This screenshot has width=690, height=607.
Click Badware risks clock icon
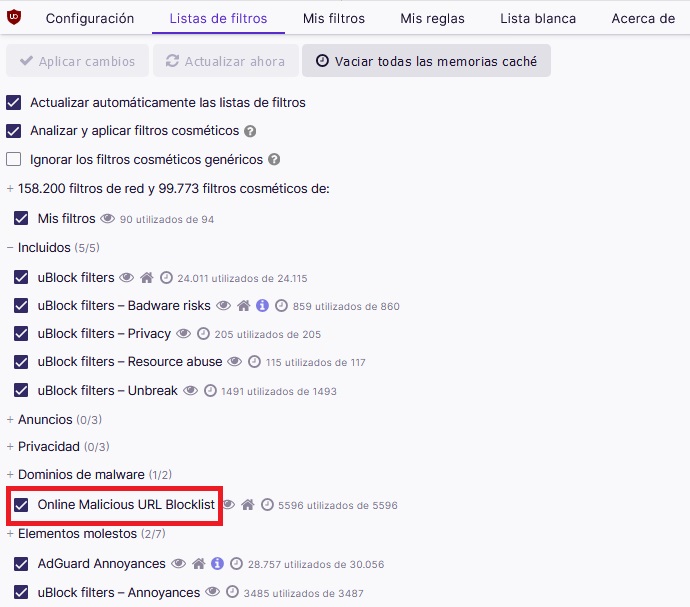click(281, 305)
